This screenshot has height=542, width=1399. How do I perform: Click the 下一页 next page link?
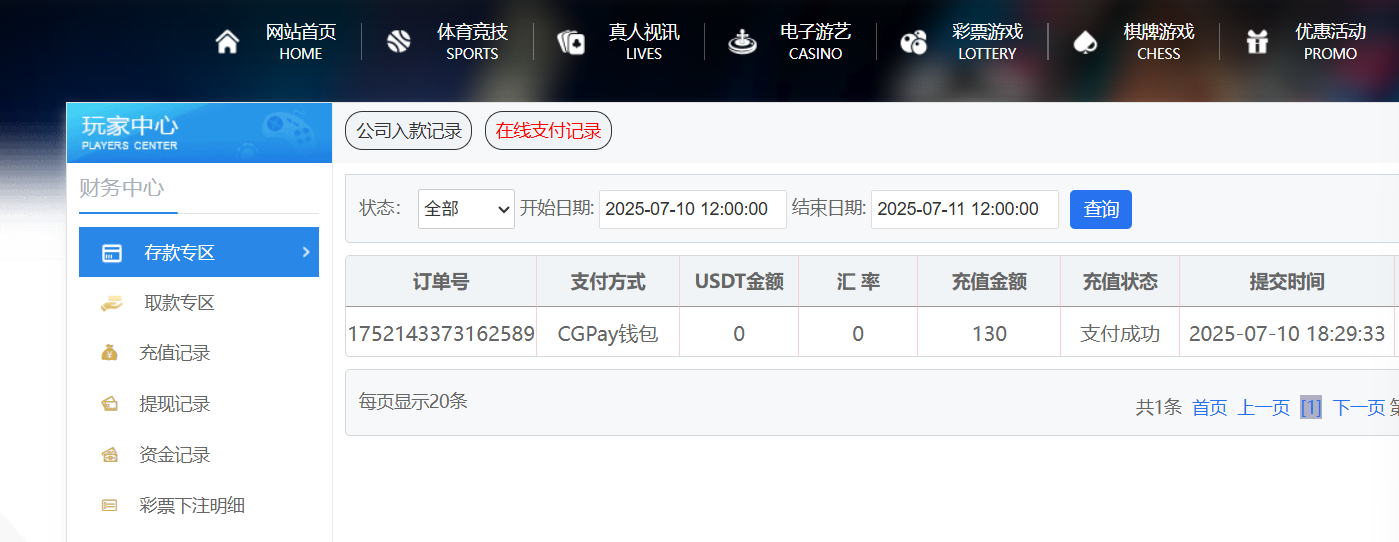1358,407
